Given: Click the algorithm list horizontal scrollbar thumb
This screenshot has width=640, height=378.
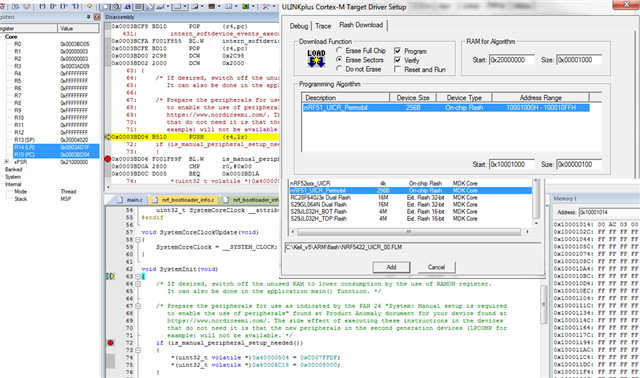Looking at the screenshot, I should point(409,232).
